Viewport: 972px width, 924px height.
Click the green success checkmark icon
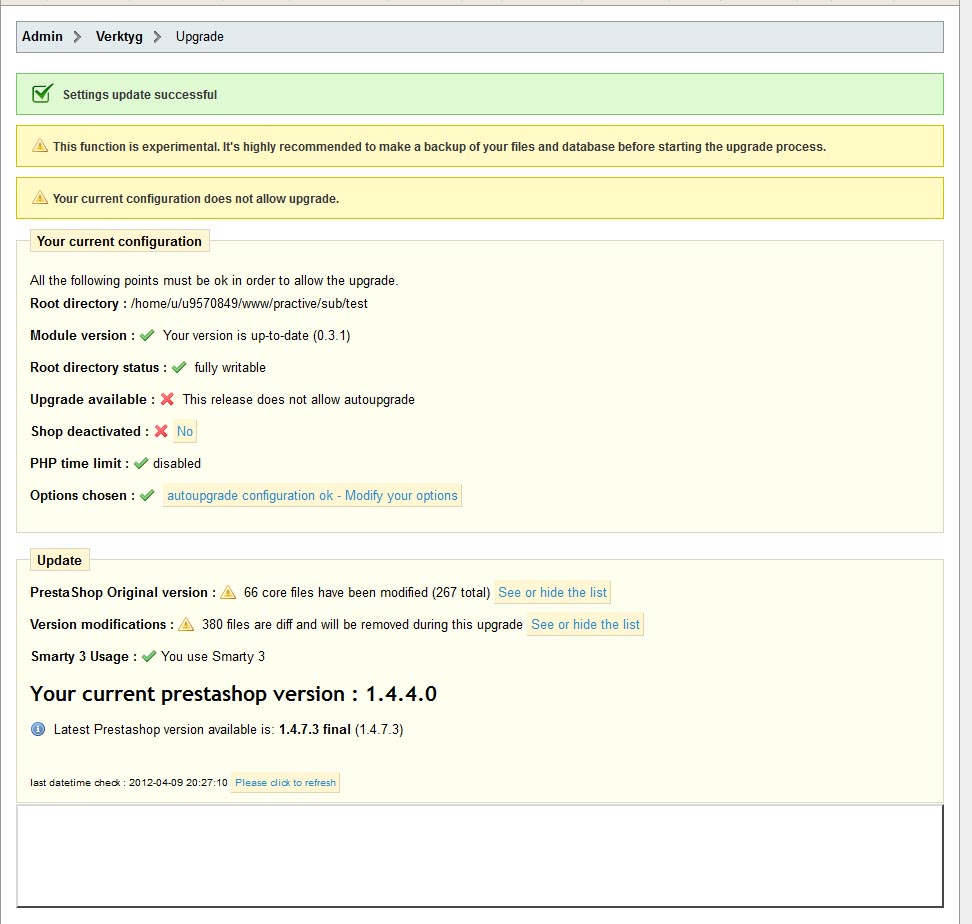pos(42,94)
